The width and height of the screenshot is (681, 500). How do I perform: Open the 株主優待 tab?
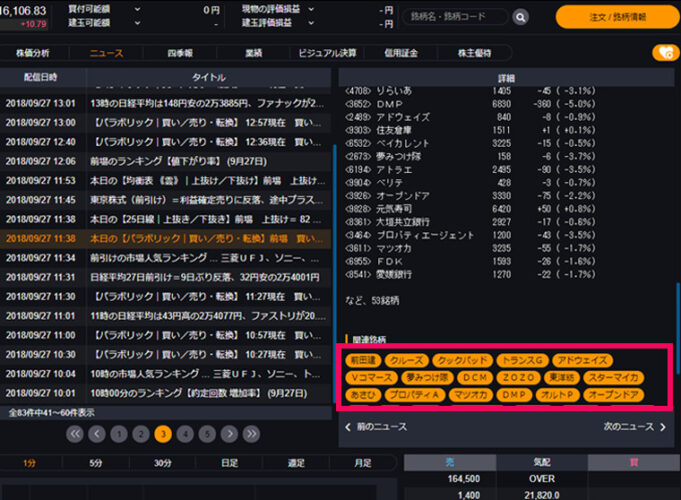[x=474, y=53]
